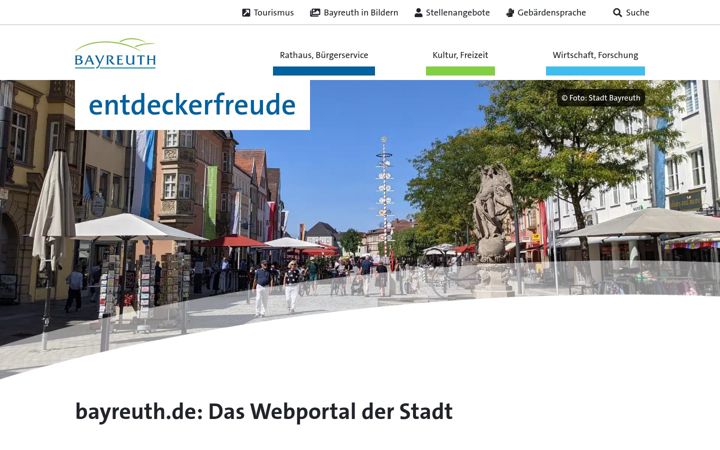Screen dimensions: 720x450
Task: Open the Wirtschaft, Forschung menu
Action: pos(595,55)
